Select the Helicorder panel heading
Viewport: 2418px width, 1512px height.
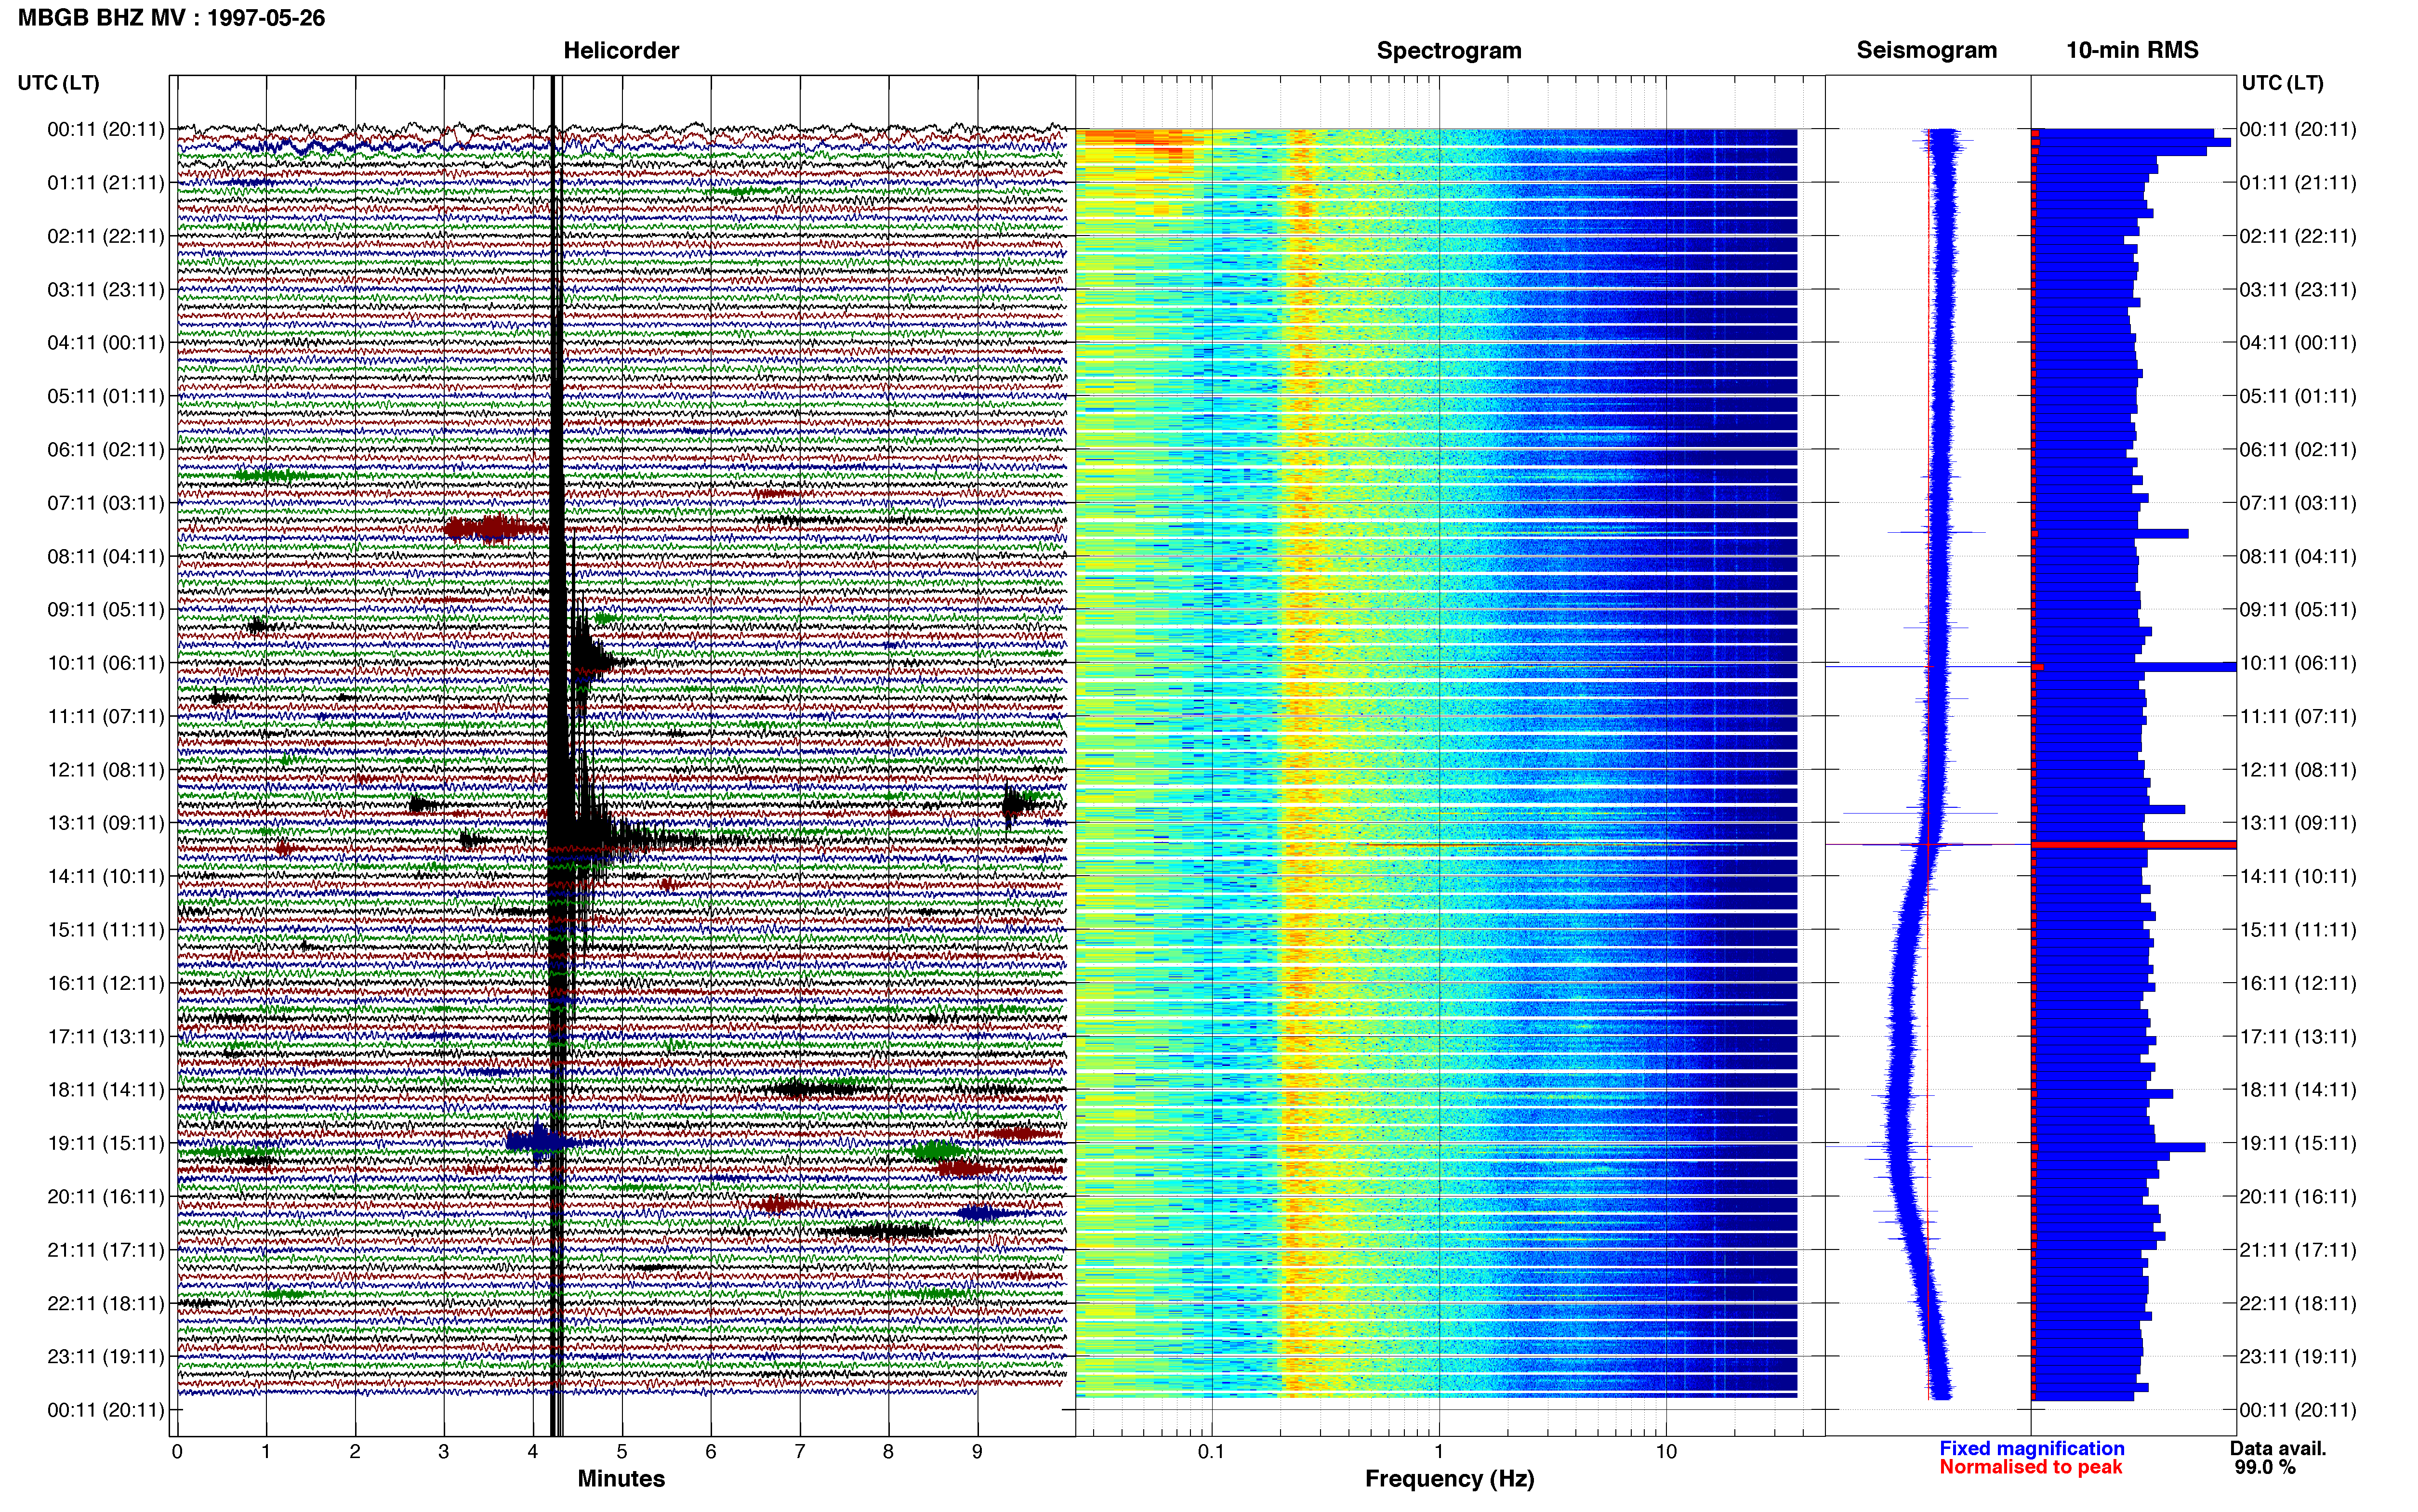tap(621, 50)
